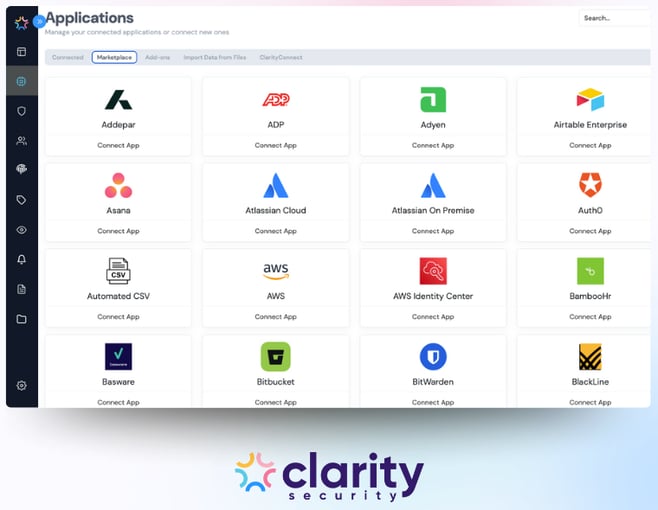Connect App for Addepar
This screenshot has height=510, width=658.
tap(118, 145)
